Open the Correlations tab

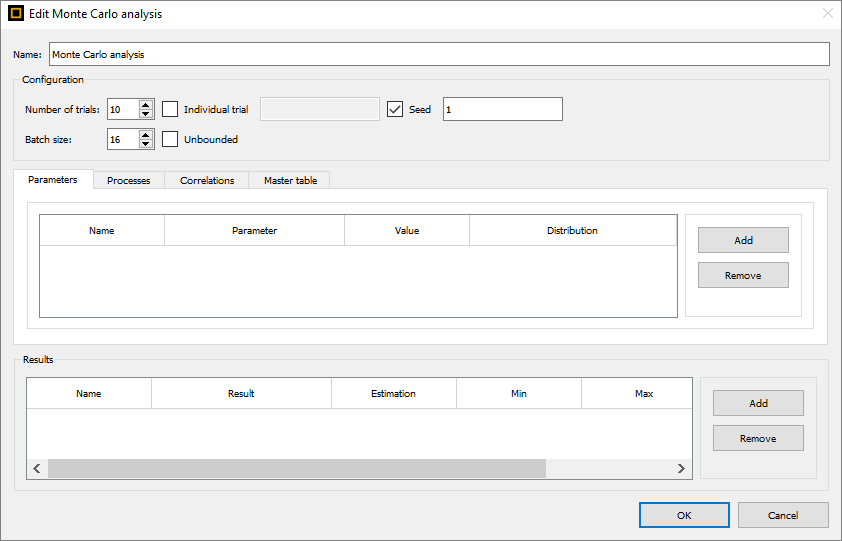tap(207, 181)
